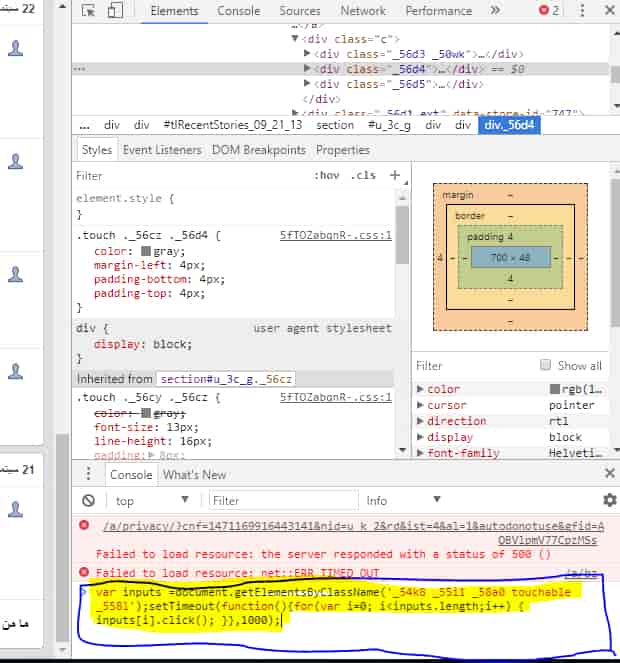Expand the _56d5 div node

[307, 83]
